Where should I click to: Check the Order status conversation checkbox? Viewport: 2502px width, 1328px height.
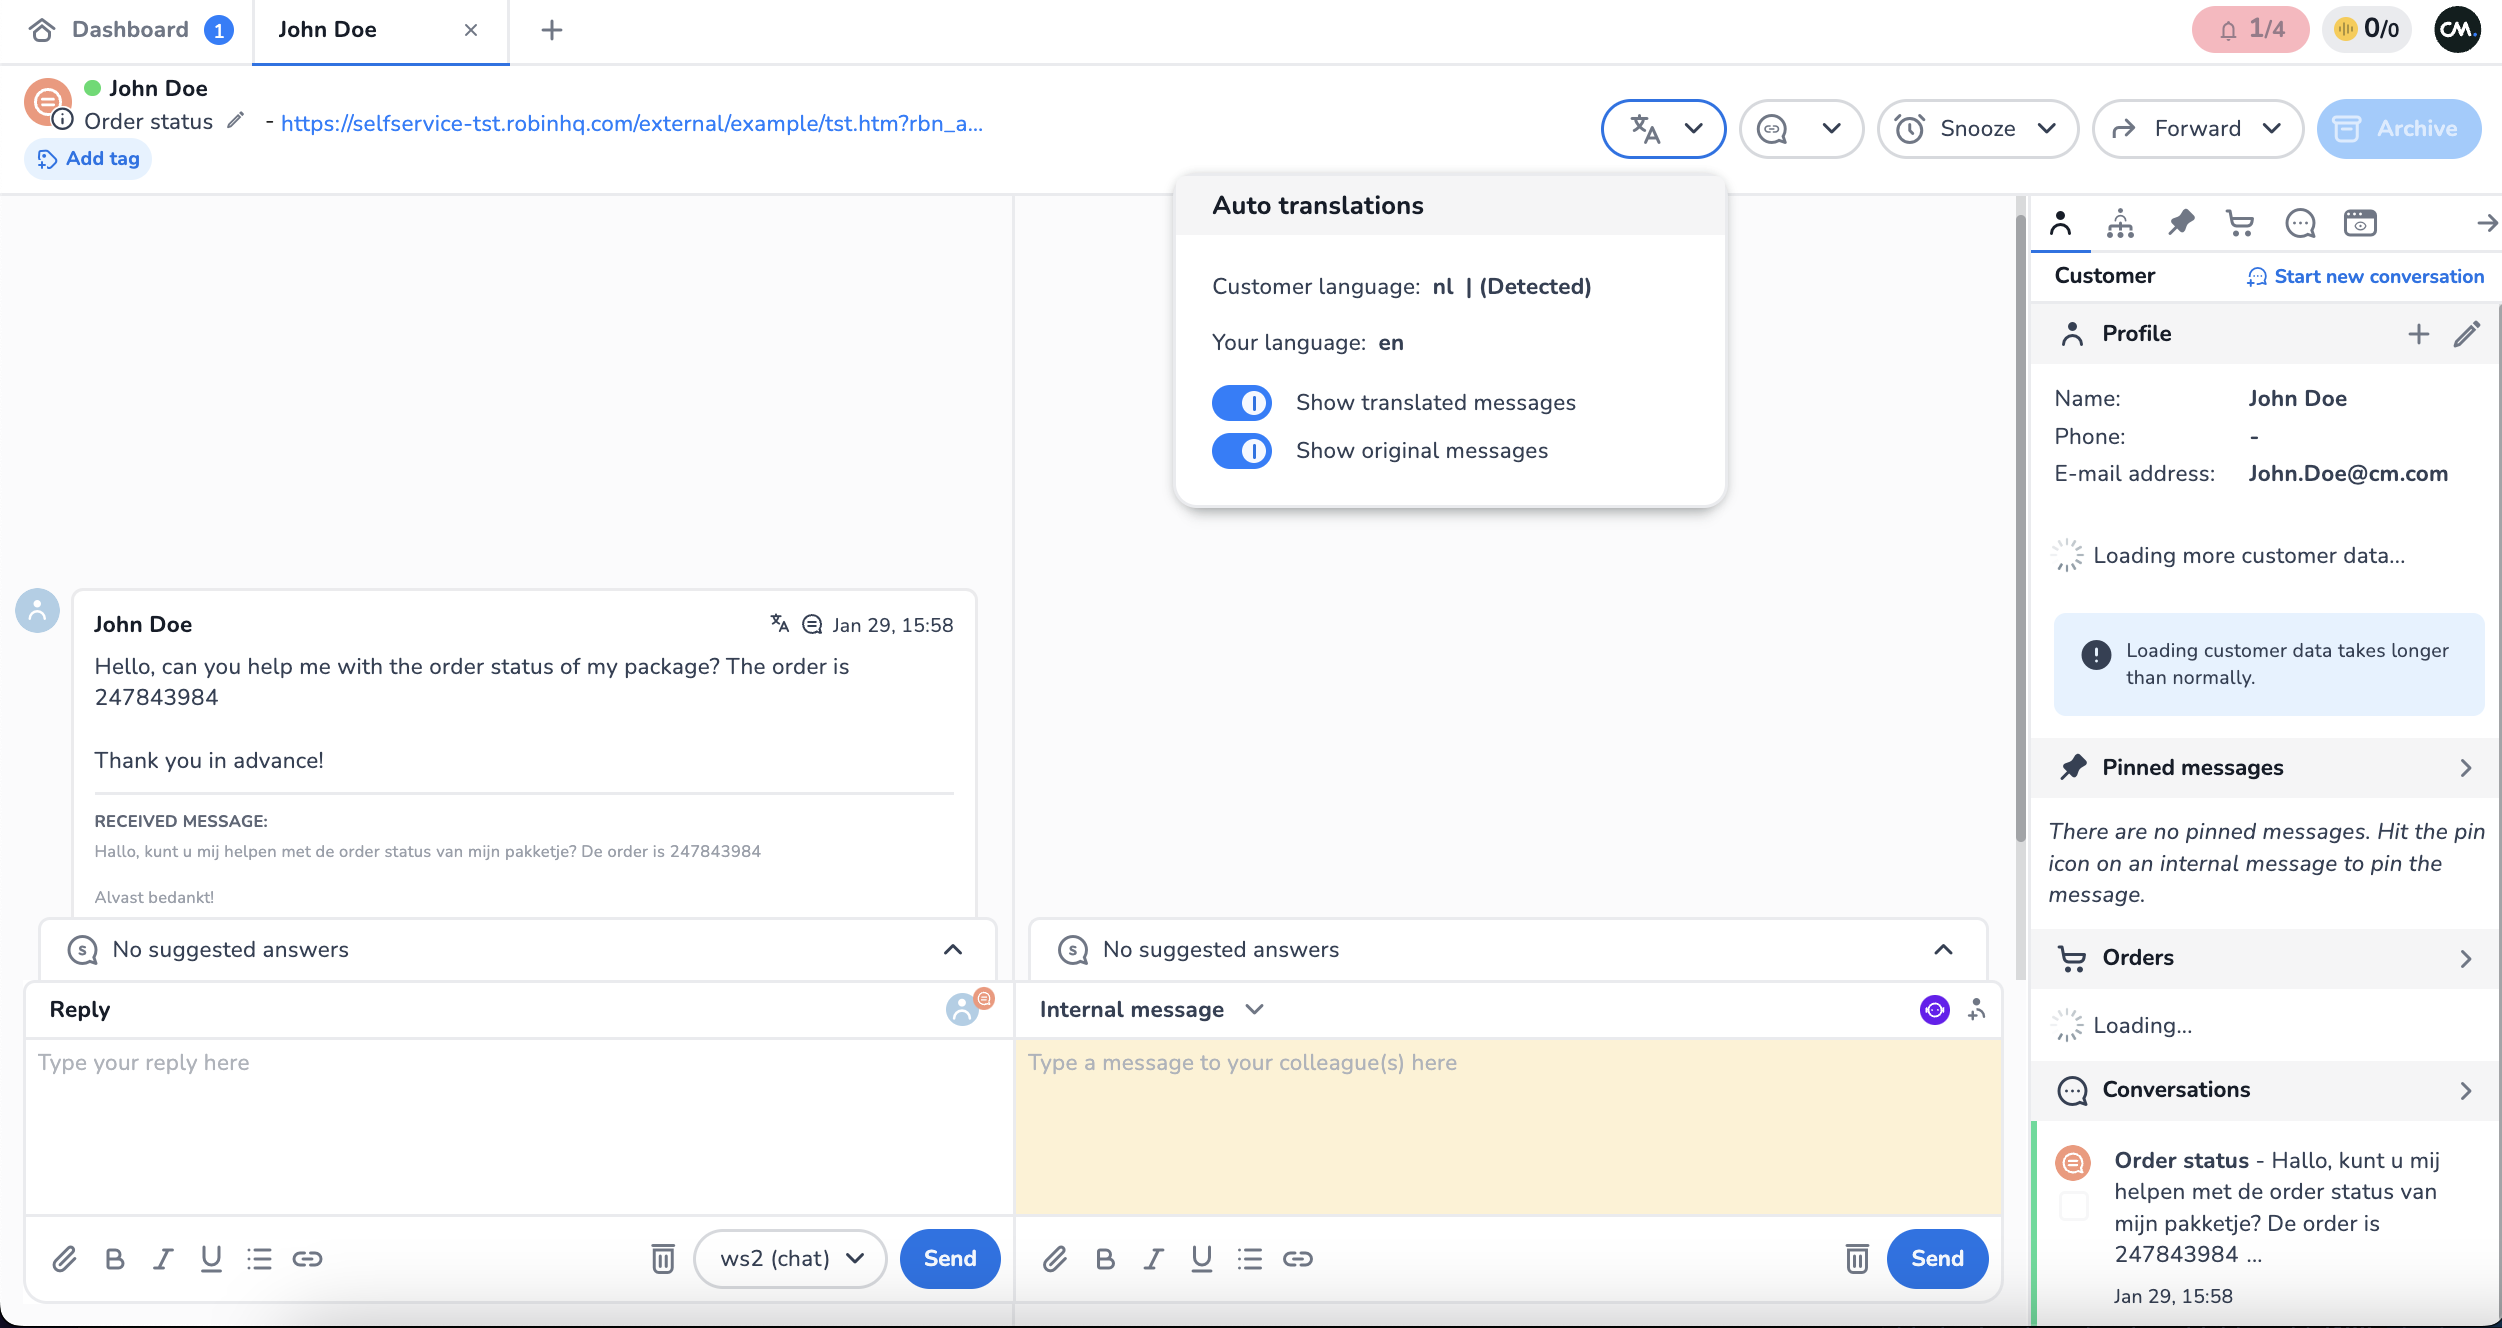(2074, 1206)
